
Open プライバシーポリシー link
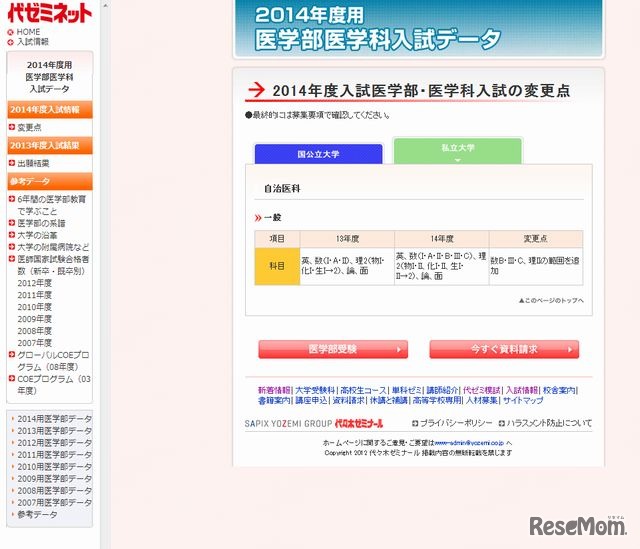[x=456, y=423]
